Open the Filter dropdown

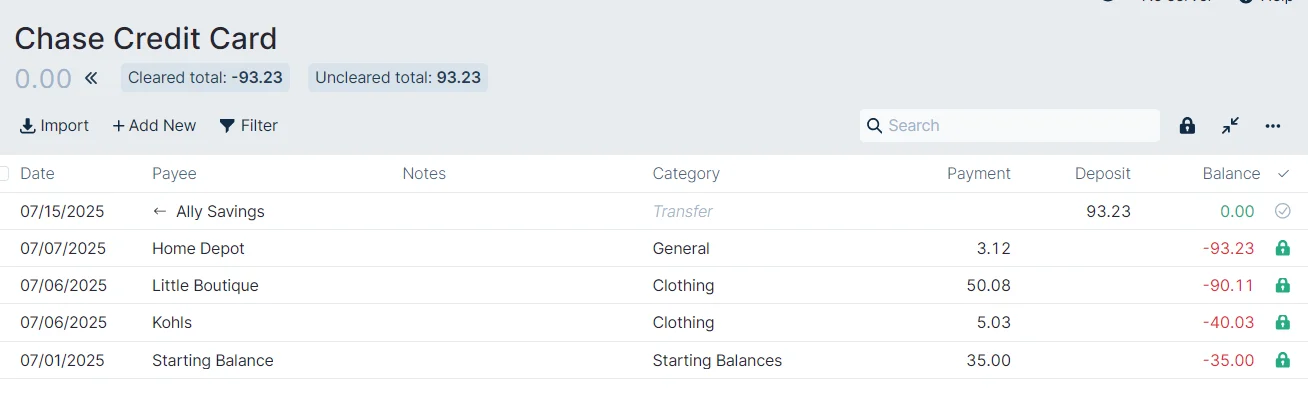pyautogui.click(x=248, y=126)
